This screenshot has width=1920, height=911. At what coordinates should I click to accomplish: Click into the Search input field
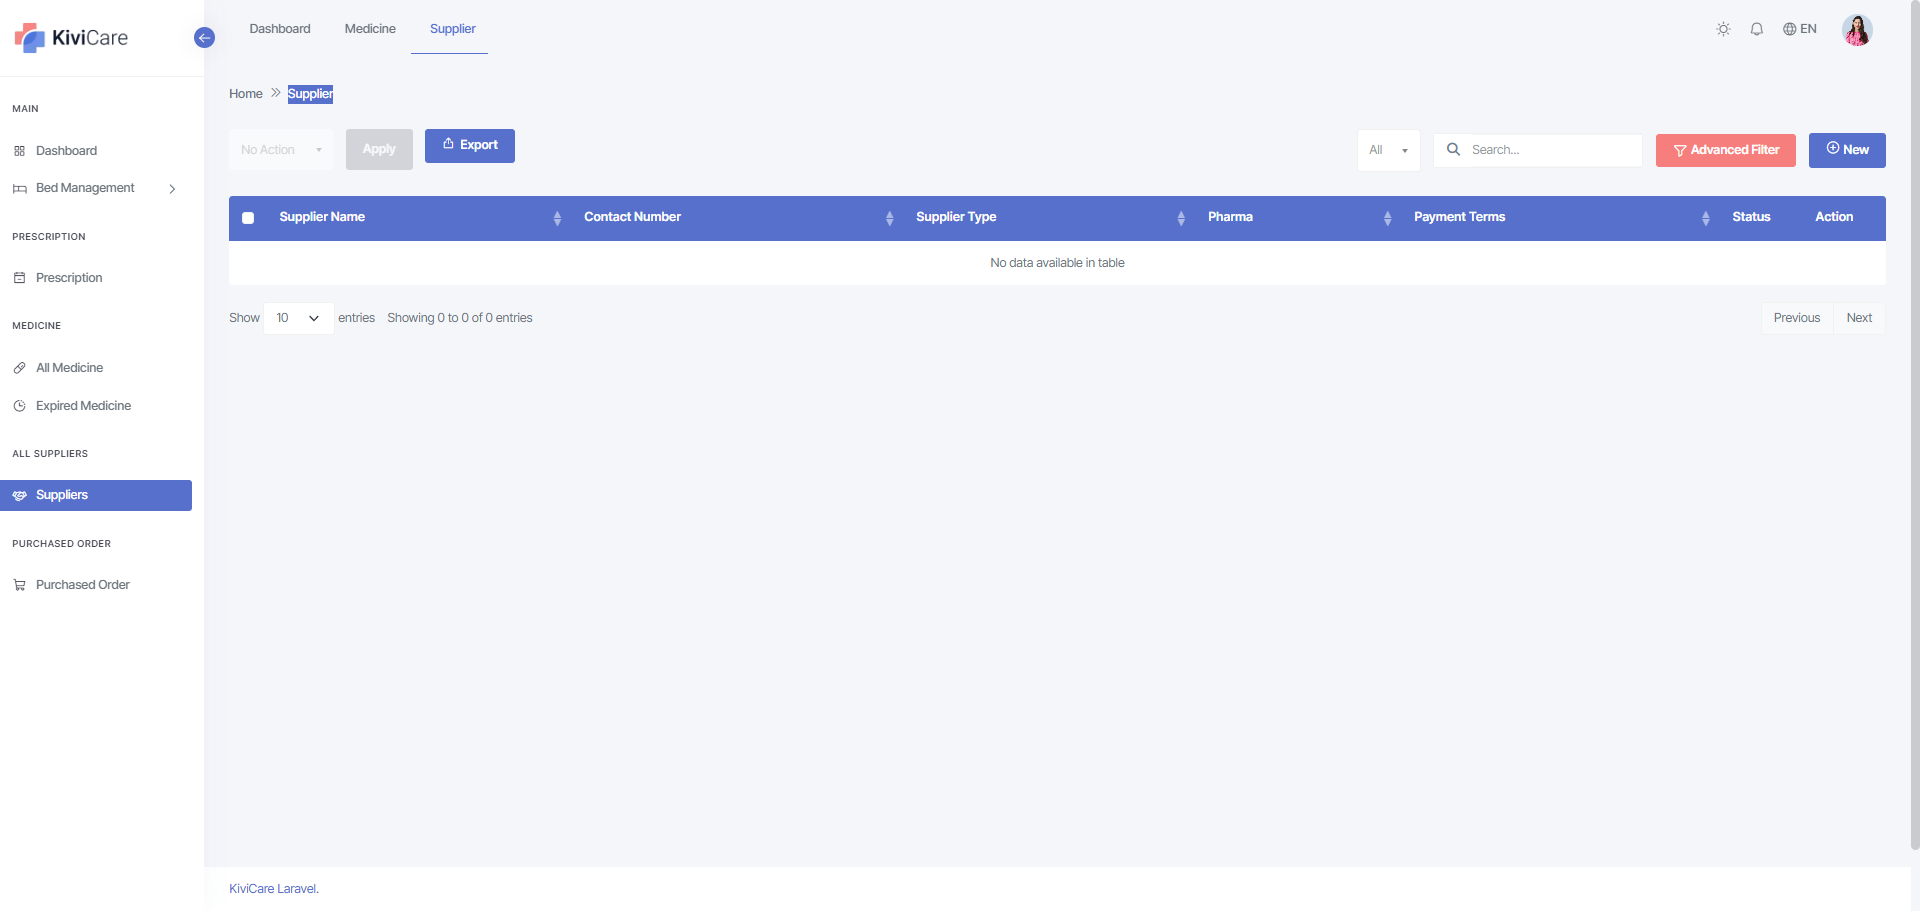pos(1550,150)
